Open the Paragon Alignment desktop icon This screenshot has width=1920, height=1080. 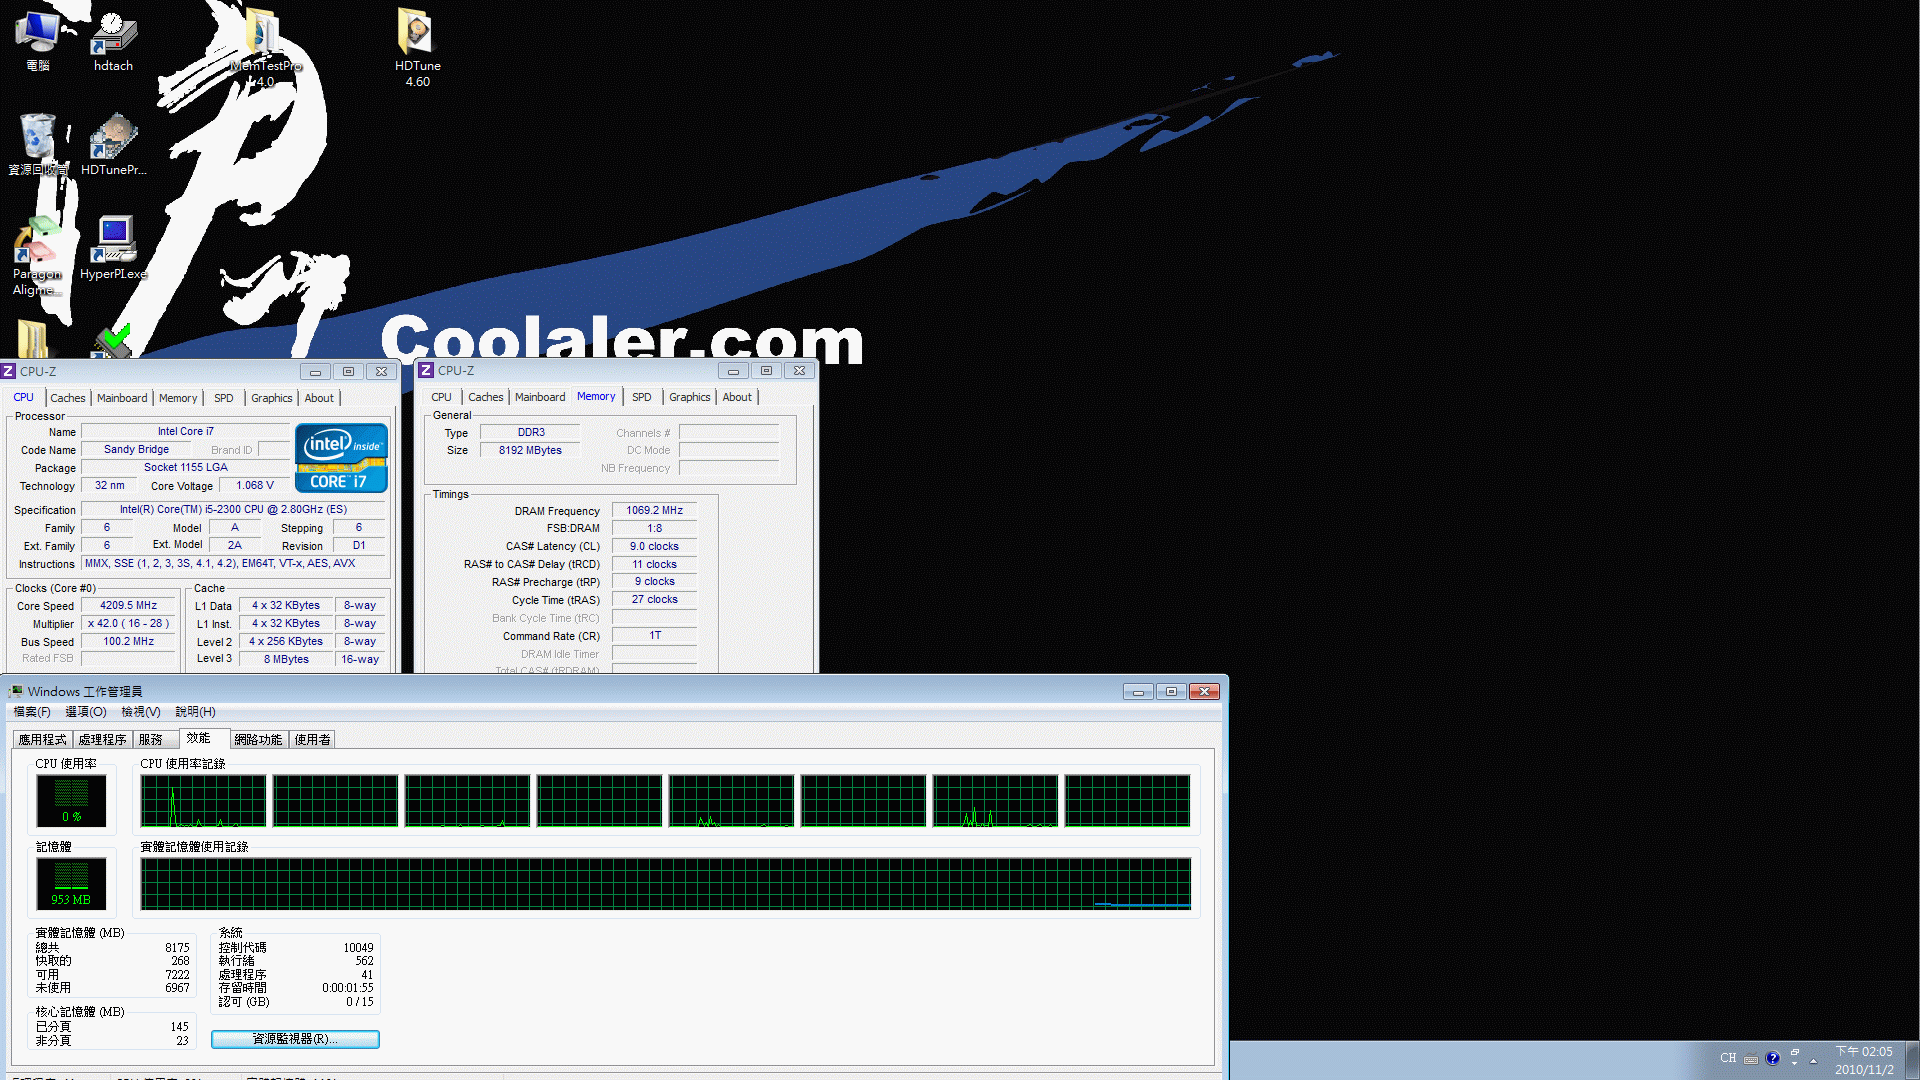(37, 258)
